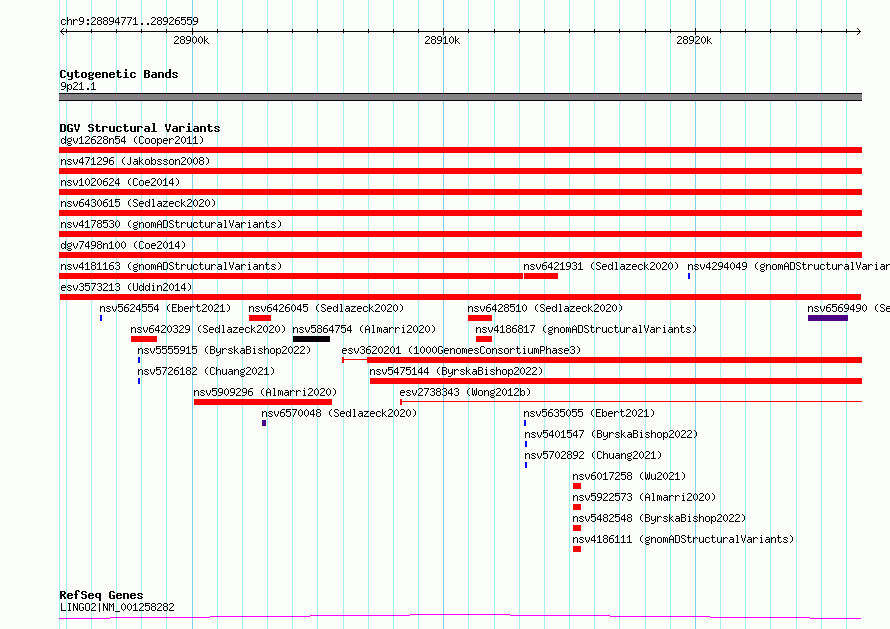
Task: Click the nsv4181163 variant label
Action: (171, 266)
